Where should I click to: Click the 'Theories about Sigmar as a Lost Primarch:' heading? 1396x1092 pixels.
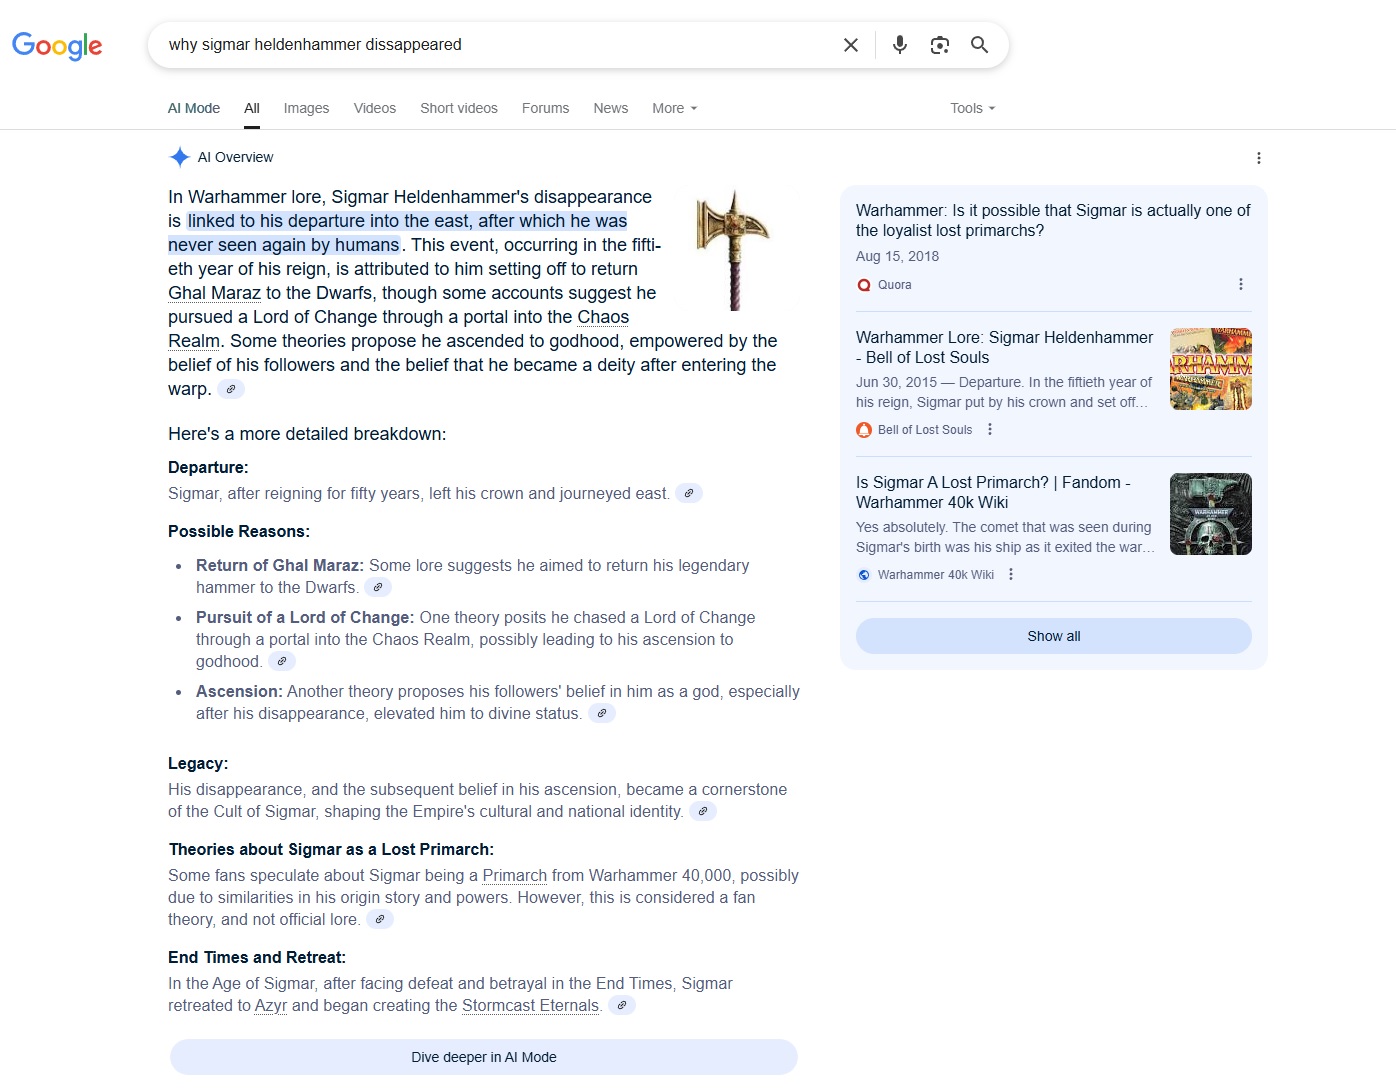point(331,849)
